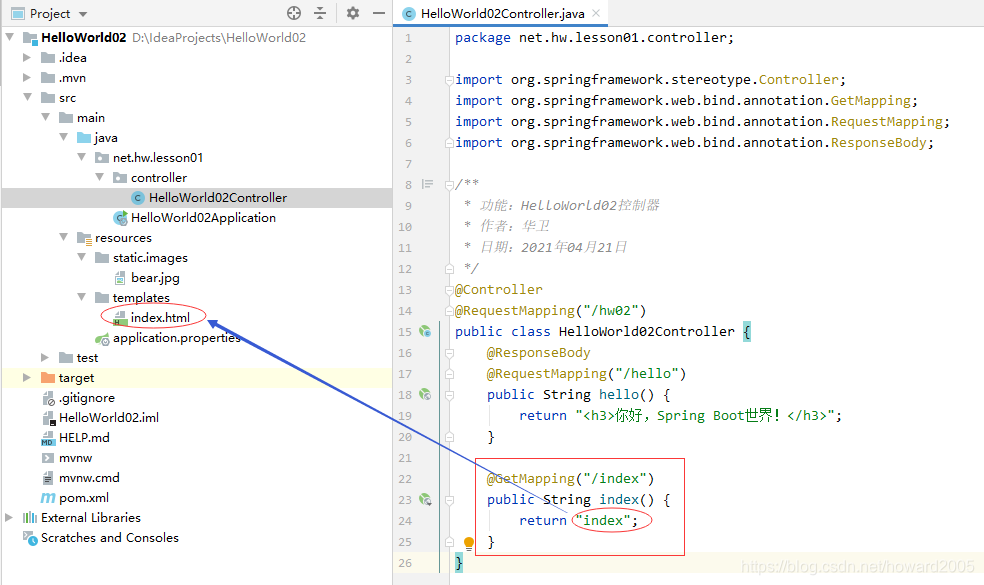This screenshot has width=984, height=585.
Task: Collapse the src folder
Action: [27, 97]
